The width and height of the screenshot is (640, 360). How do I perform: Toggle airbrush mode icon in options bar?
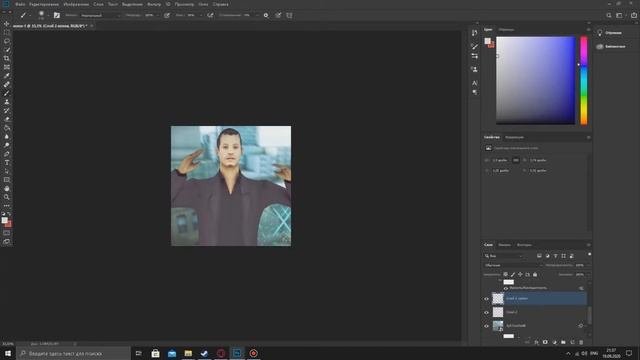point(210,15)
